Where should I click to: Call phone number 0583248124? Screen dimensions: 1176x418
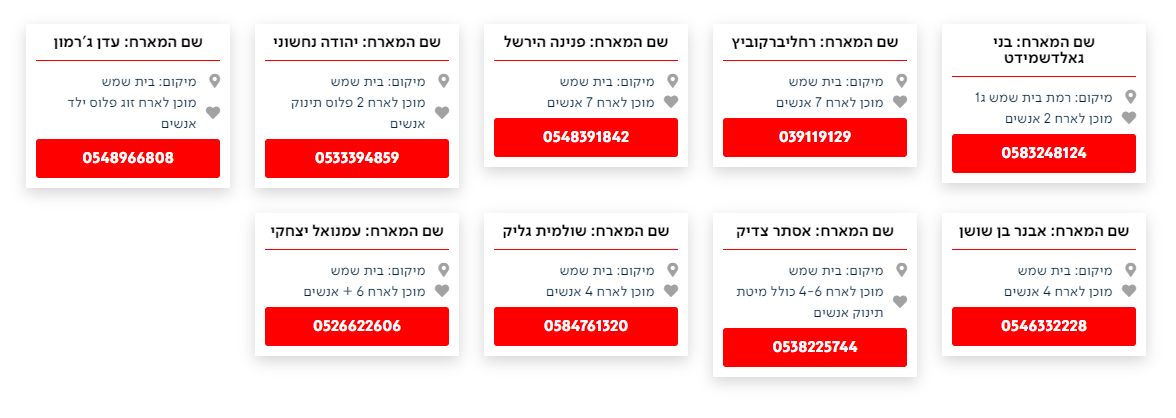click(x=1043, y=153)
